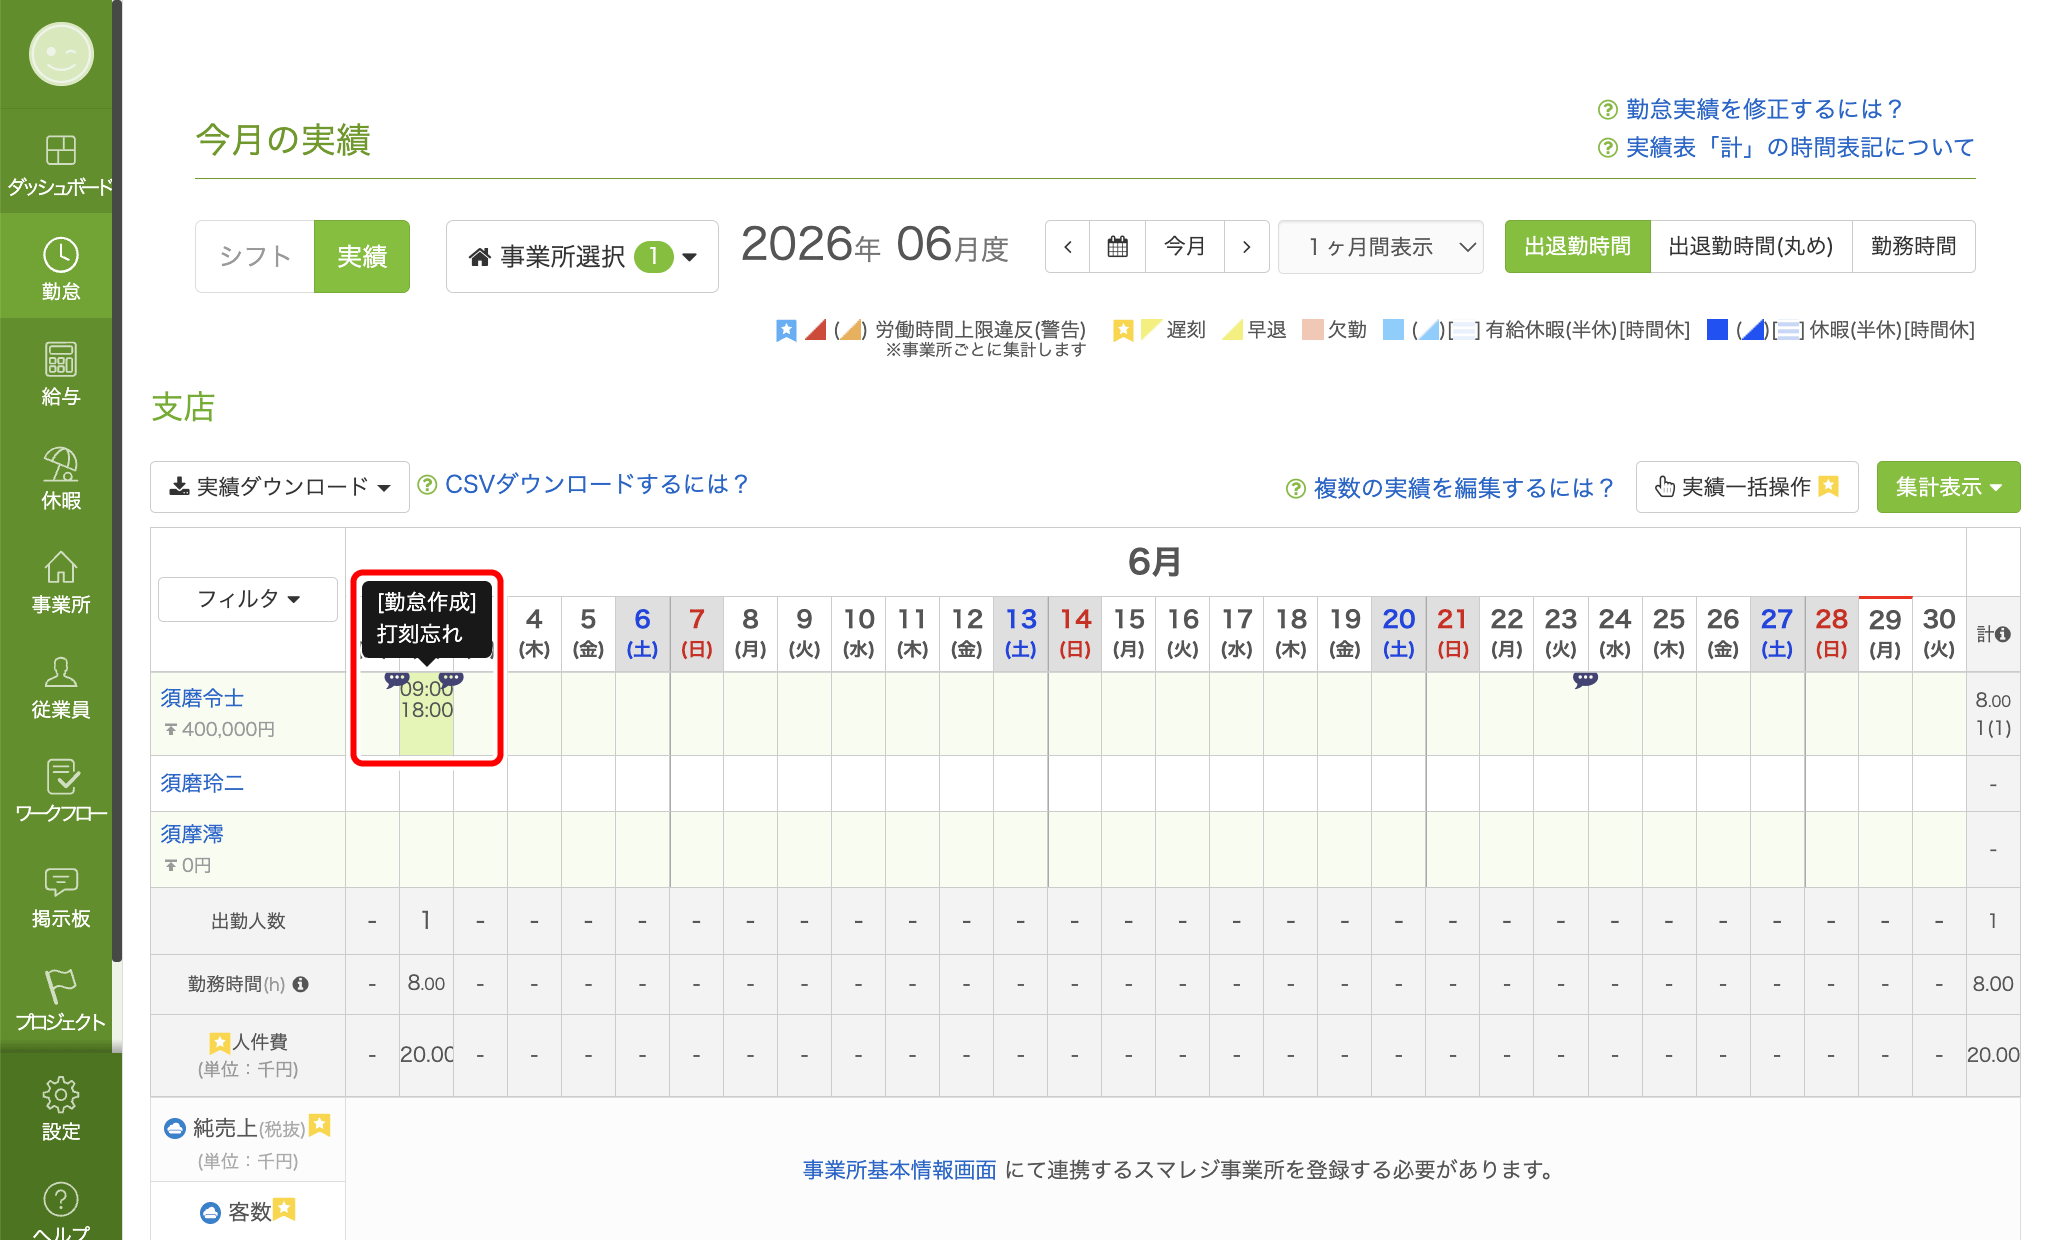This screenshot has width=2048, height=1240.
Task: Click the calendar picker icon
Action: point(1118,247)
